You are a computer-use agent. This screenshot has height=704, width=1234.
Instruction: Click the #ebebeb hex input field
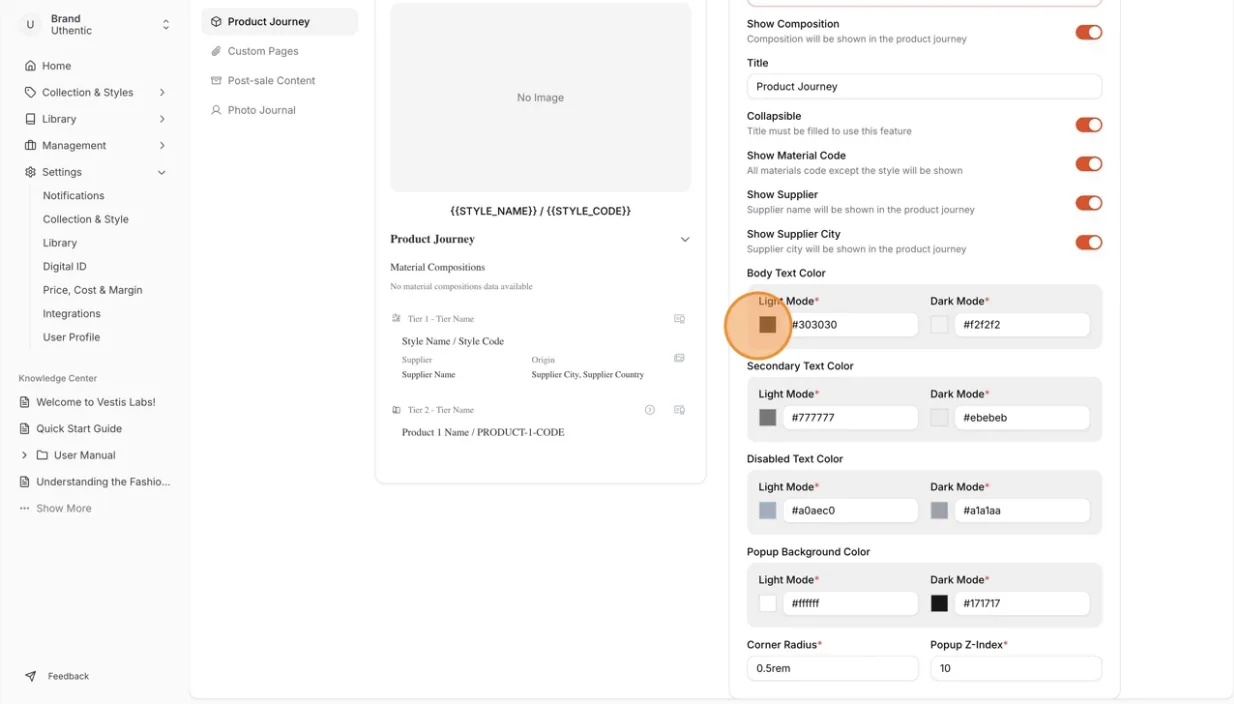point(1022,418)
